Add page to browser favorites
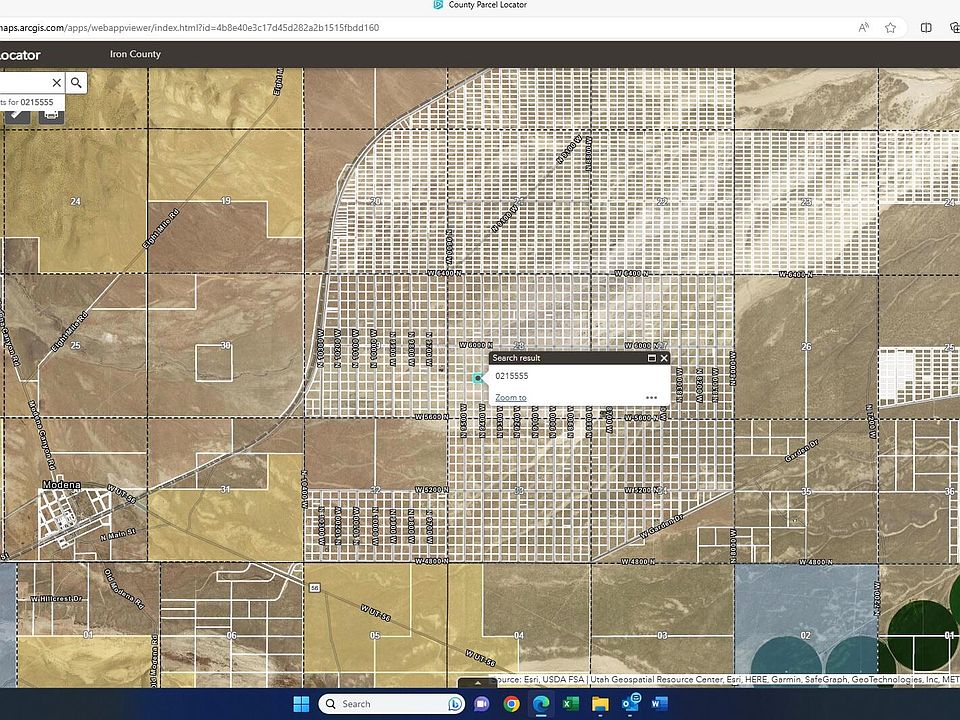Viewport: 960px width, 720px height. click(x=890, y=28)
